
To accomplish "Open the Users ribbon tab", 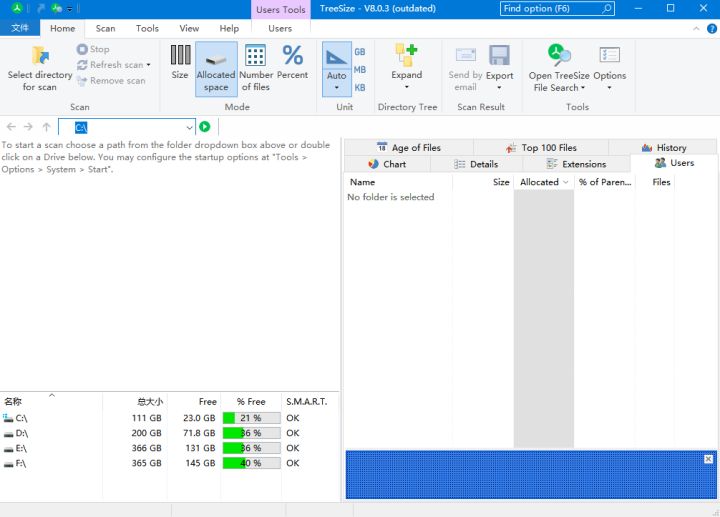I will [280, 28].
